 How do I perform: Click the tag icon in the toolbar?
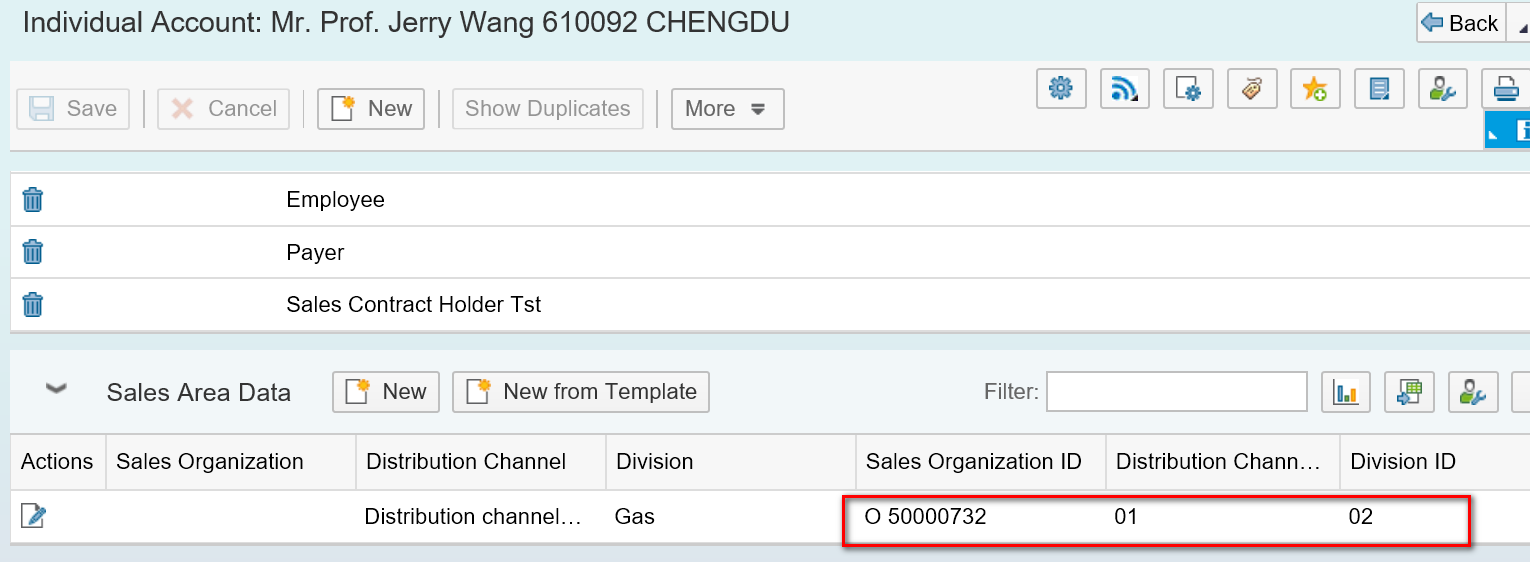point(1252,89)
